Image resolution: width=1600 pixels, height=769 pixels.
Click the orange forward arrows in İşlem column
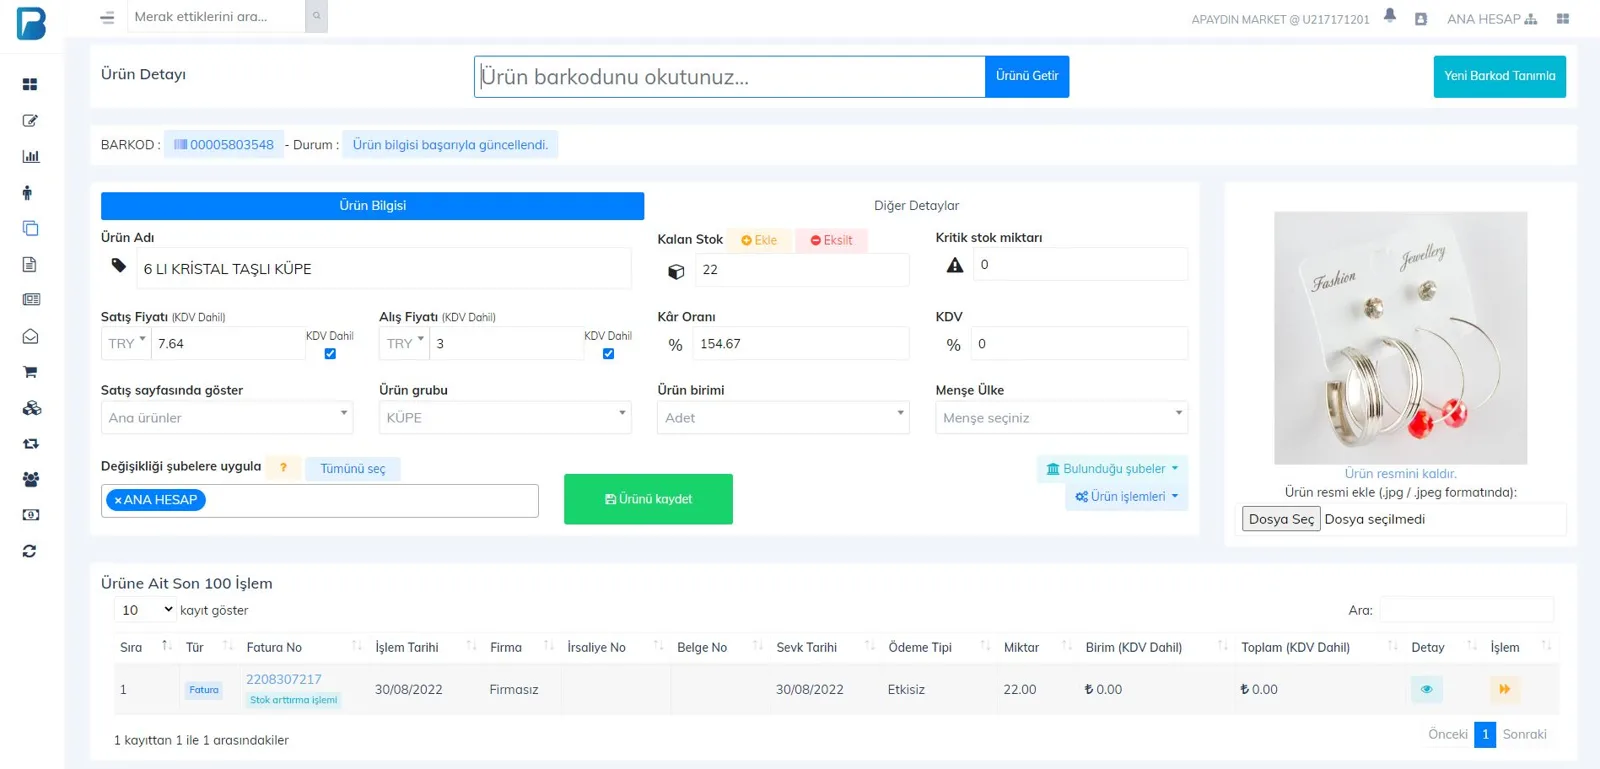[x=1504, y=689]
